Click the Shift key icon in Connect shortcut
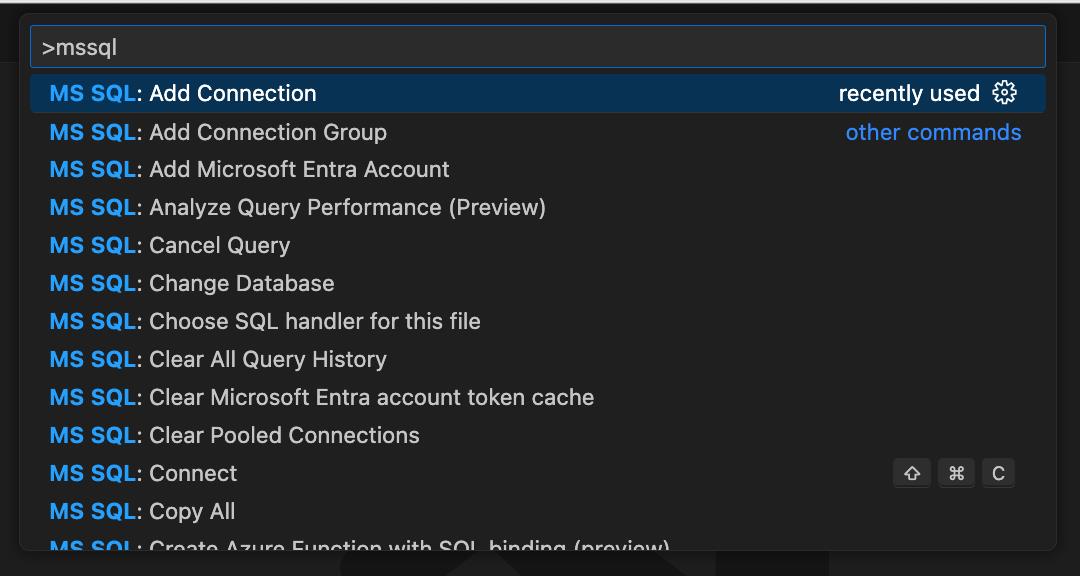The height and width of the screenshot is (576, 1080). tap(912, 474)
